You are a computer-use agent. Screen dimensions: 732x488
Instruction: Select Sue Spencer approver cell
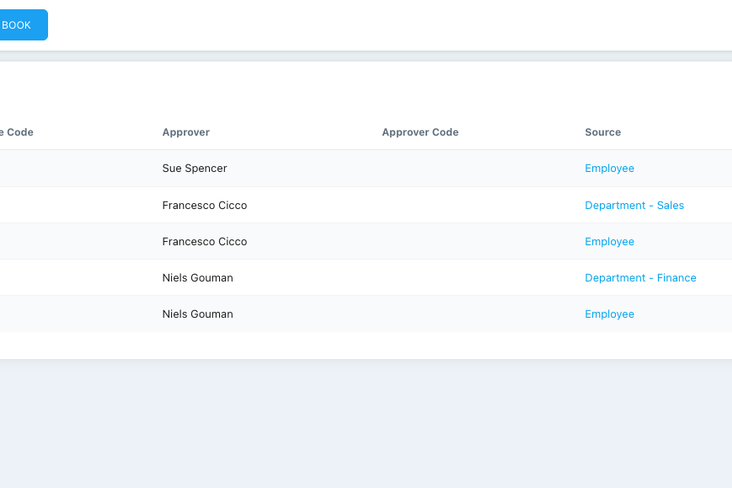(x=194, y=168)
